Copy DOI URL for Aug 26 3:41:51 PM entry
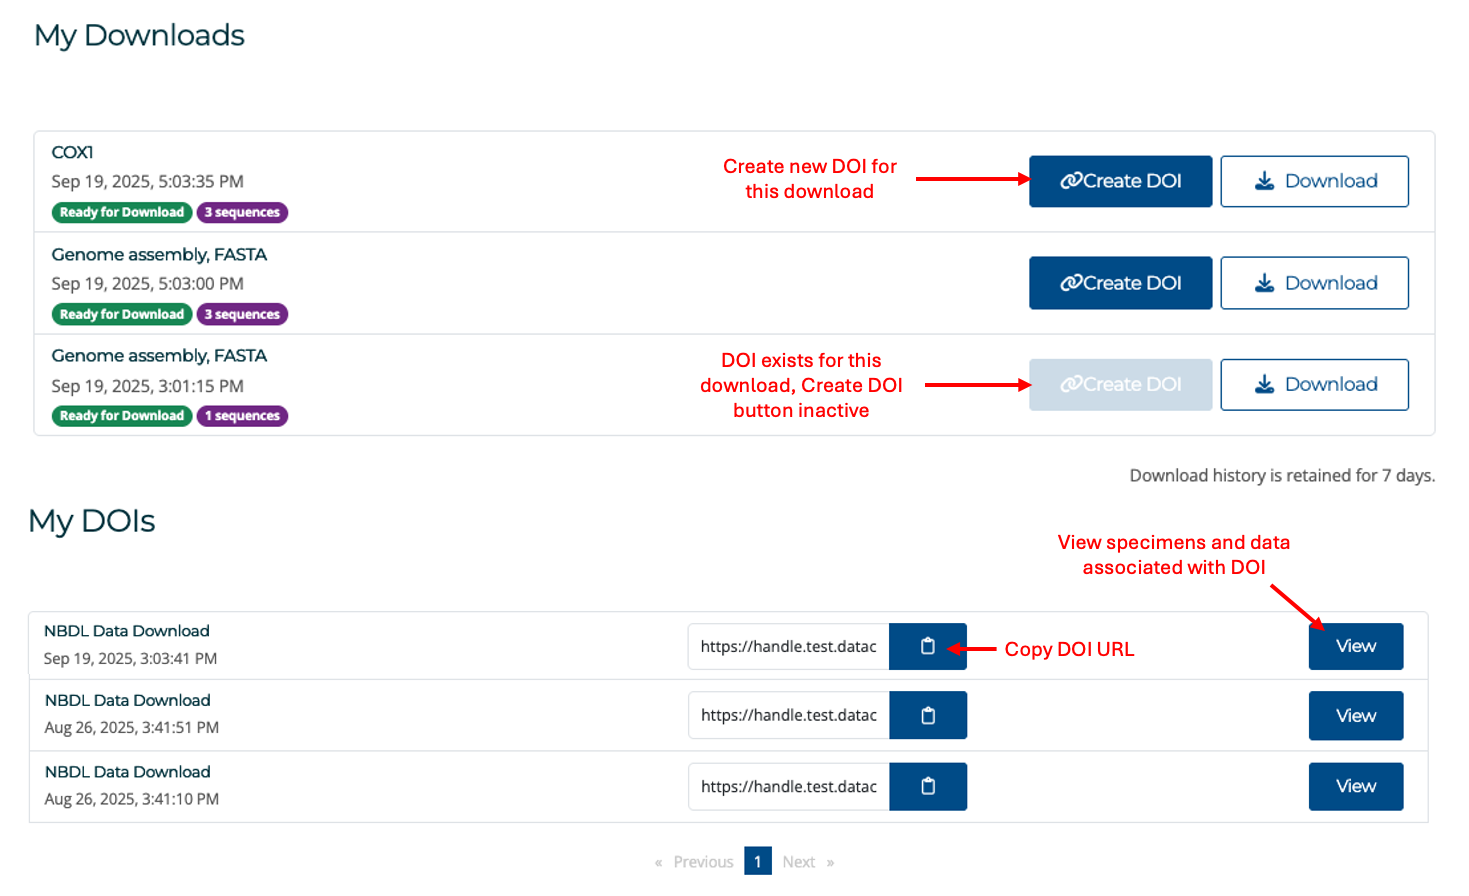 [927, 715]
